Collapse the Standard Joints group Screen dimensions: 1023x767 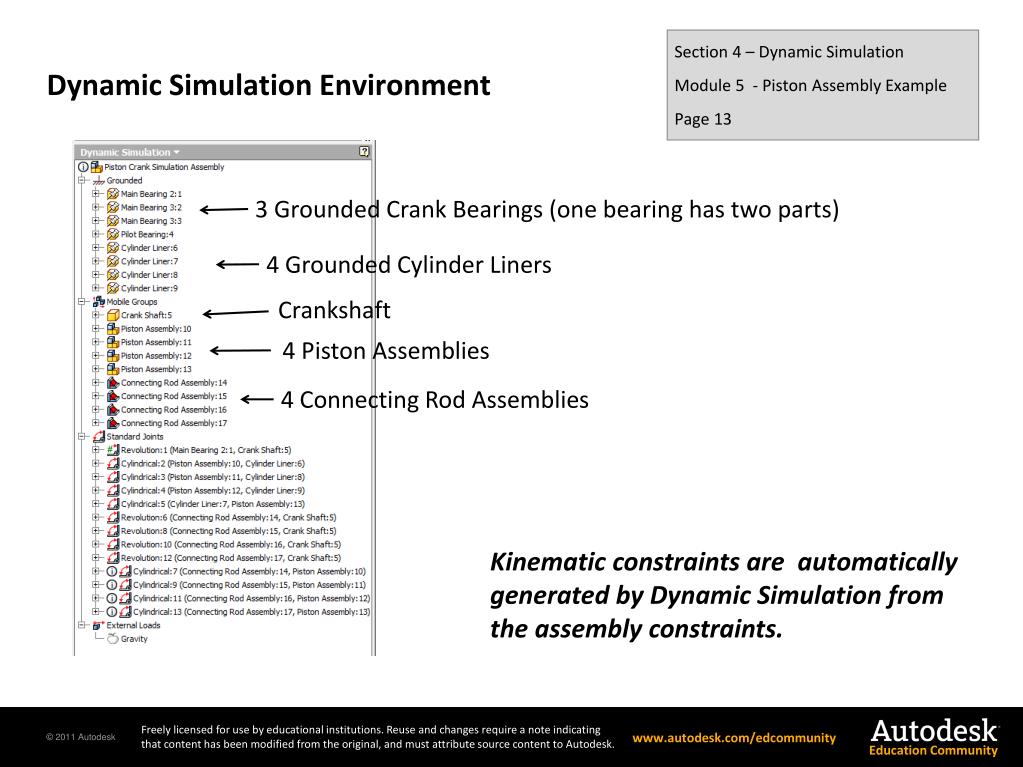coord(82,437)
